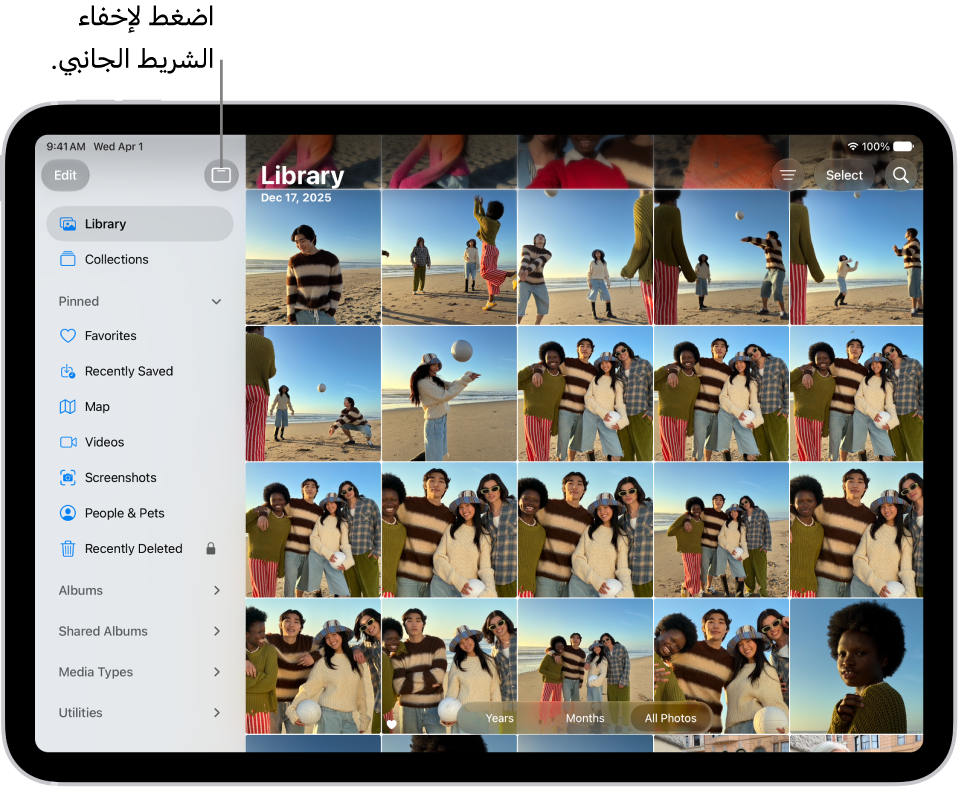Click the Collections icon in the sidebar
The height and width of the screenshot is (790, 960).
click(68, 259)
